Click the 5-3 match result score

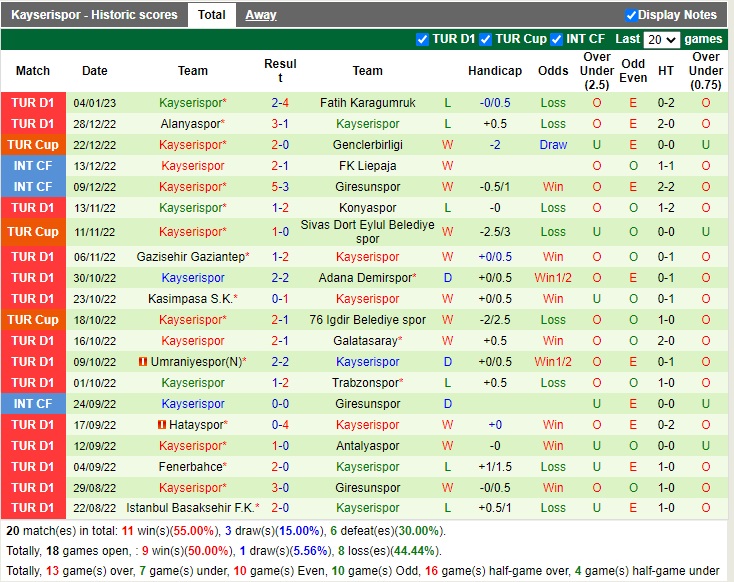click(280, 187)
